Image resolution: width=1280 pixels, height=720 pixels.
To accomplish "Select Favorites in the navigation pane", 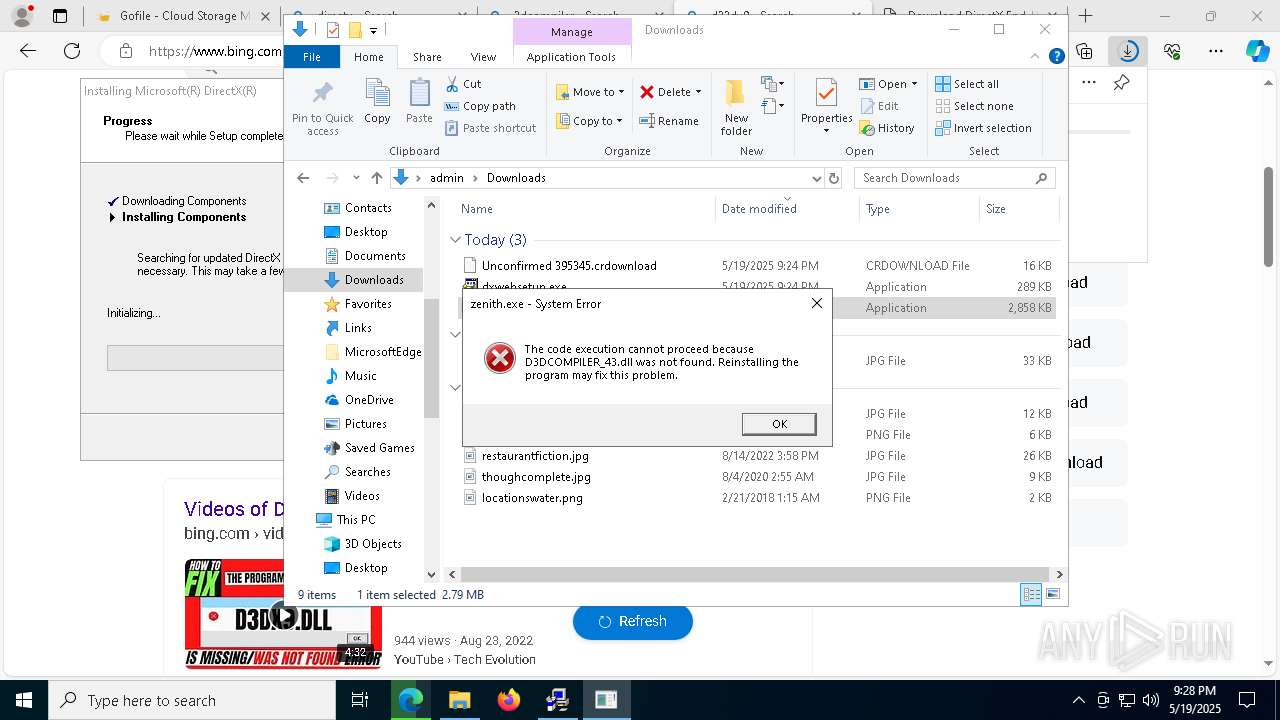I will coord(368,304).
